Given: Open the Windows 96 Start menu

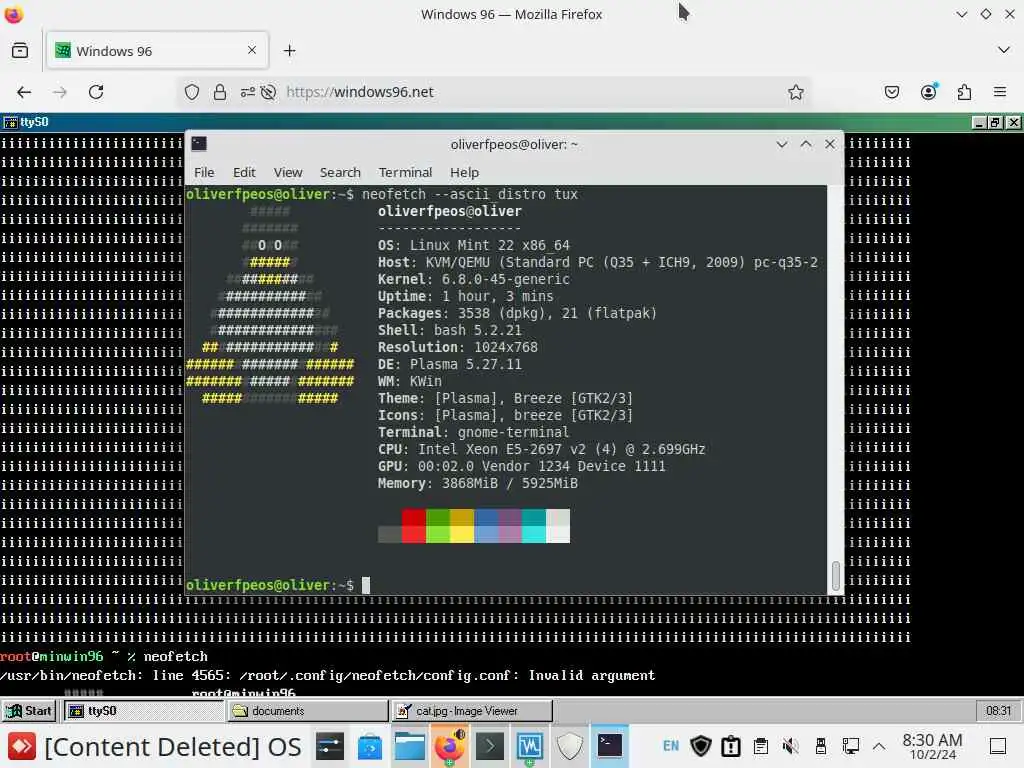Looking at the screenshot, I should (29, 711).
